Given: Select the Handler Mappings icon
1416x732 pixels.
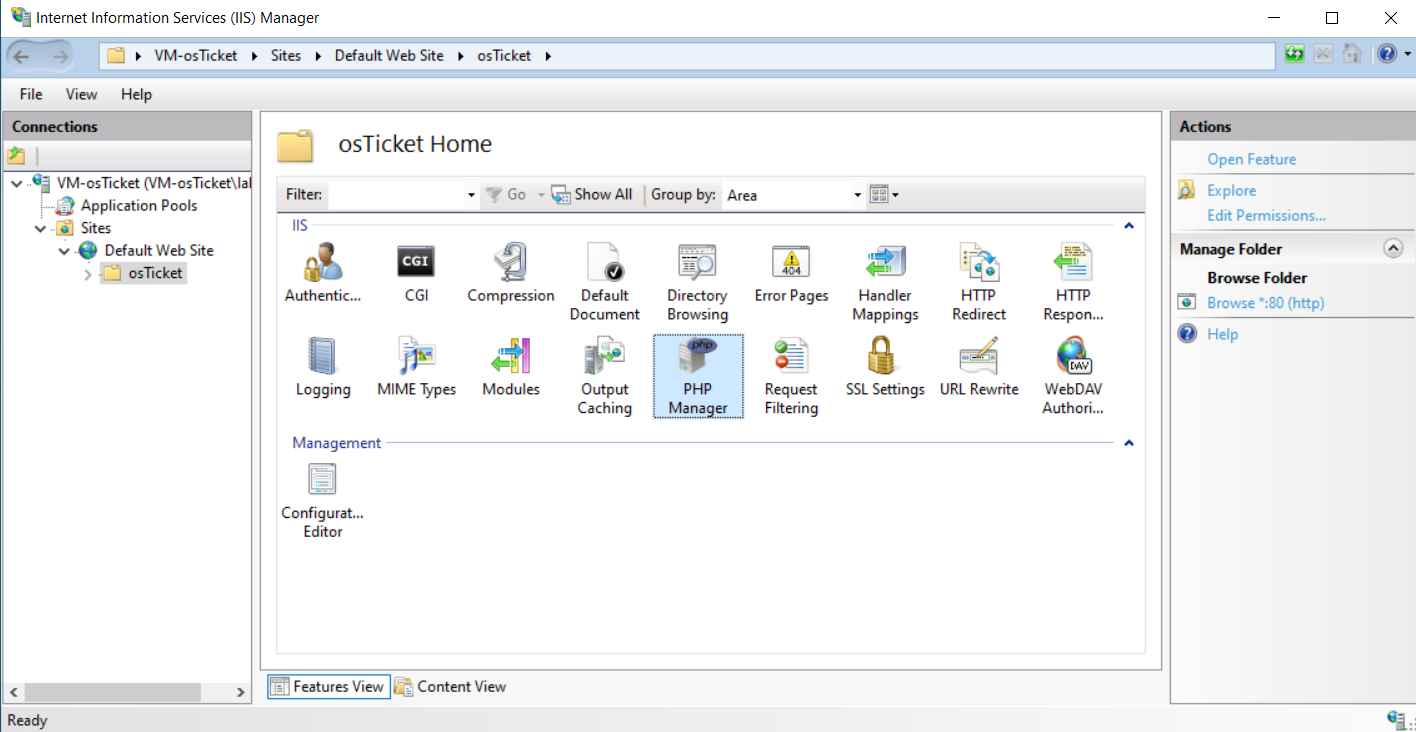Looking at the screenshot, I should 885,282.
